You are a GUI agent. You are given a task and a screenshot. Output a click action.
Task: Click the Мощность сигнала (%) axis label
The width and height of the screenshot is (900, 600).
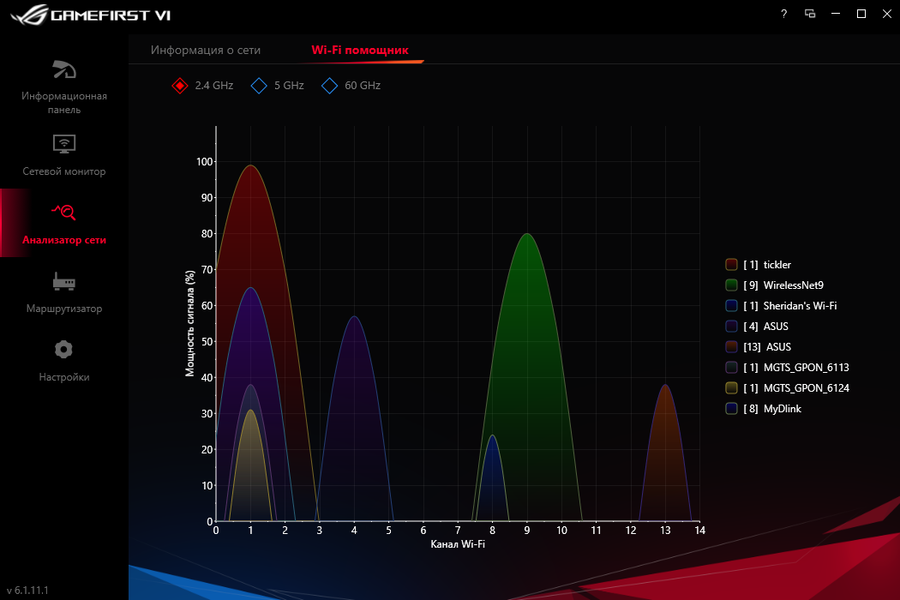[x=190, y=323]
